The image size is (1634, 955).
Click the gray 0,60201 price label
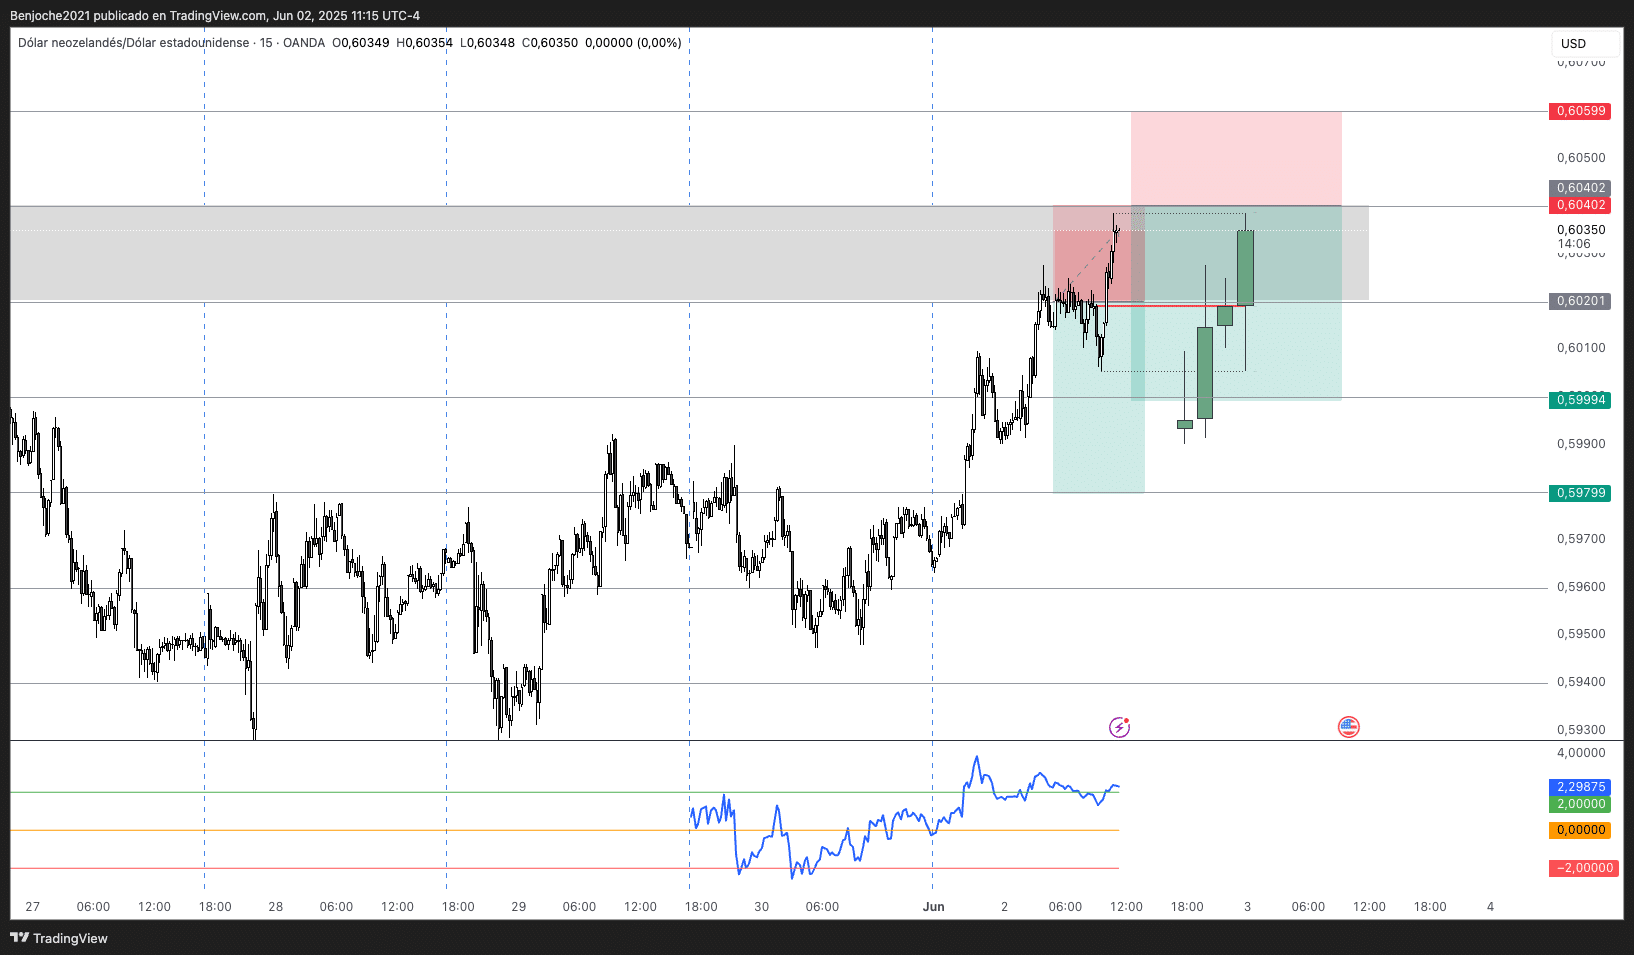pos(1580,301)
